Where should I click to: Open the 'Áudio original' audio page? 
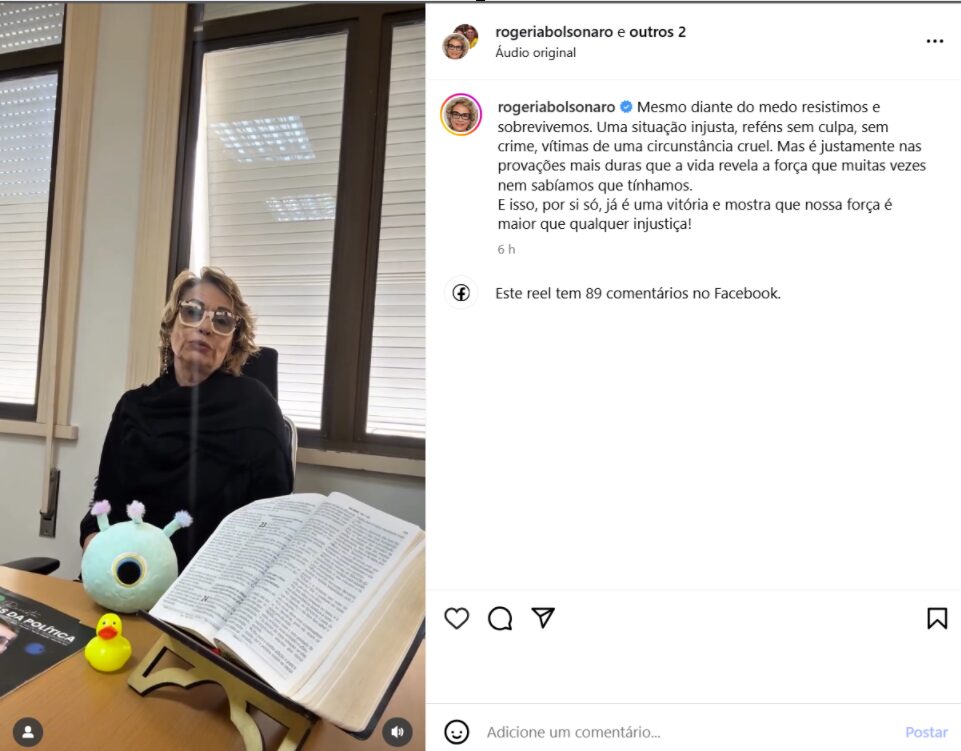[536, 52]
